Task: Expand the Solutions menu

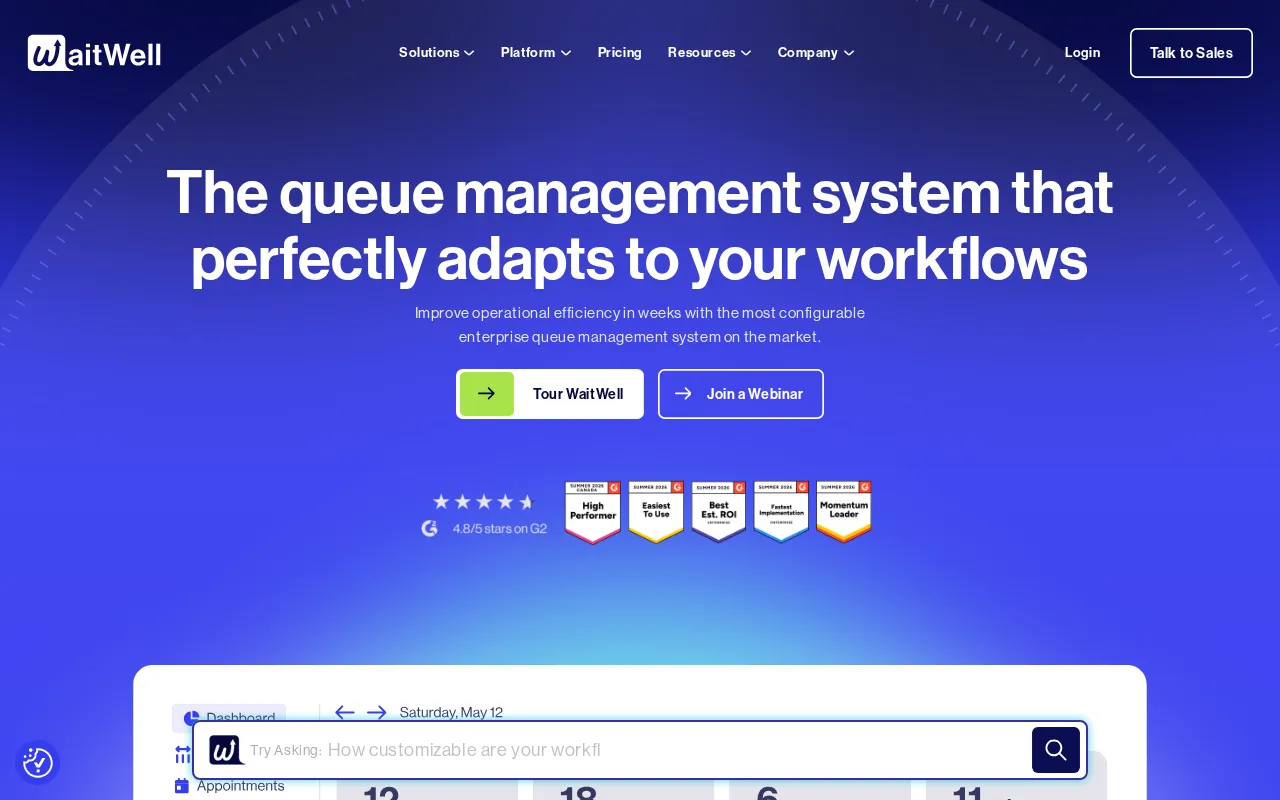Action: [x=436, y=53]
